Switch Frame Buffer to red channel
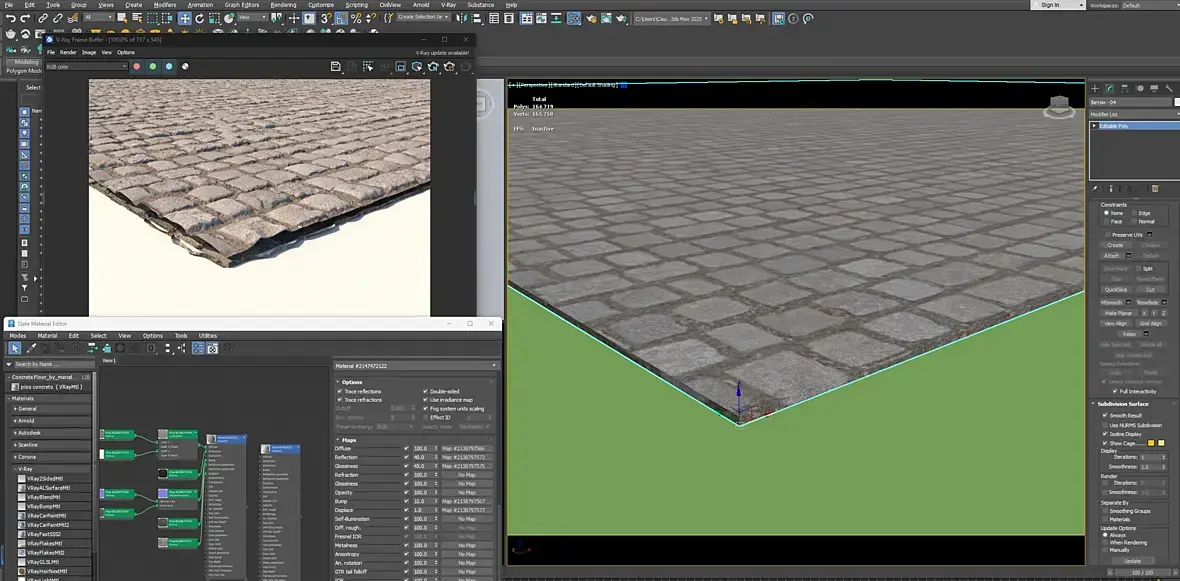 pyautogui.click(x=136, y=67)
